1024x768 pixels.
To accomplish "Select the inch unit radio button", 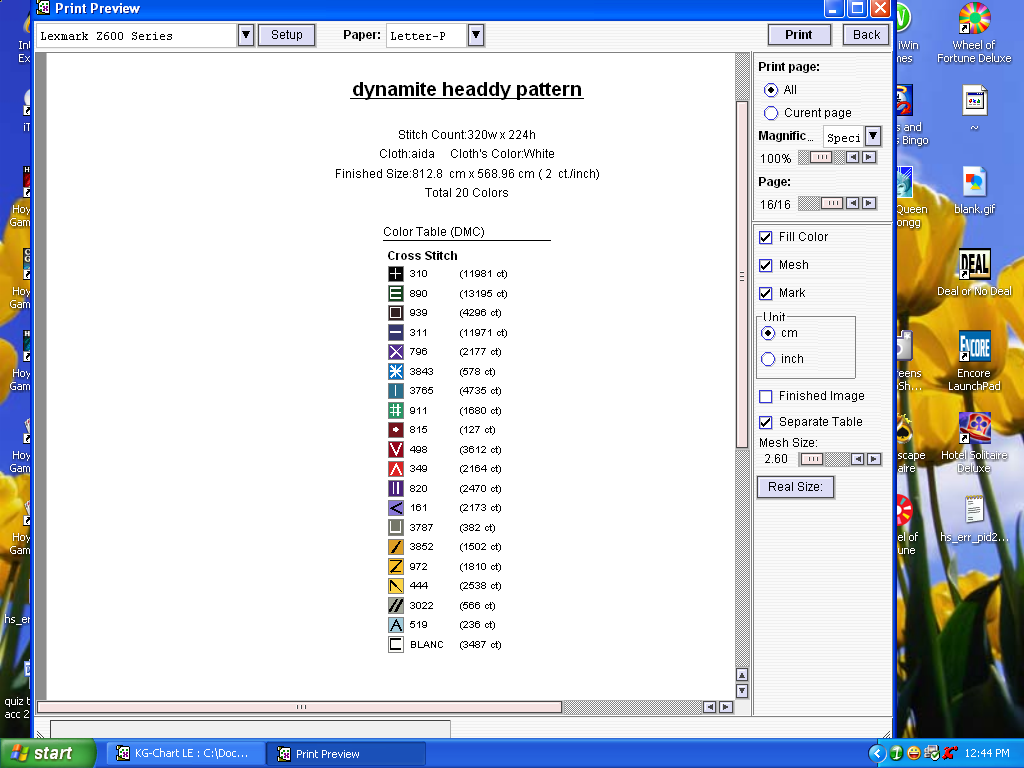I will coord(768,359).
